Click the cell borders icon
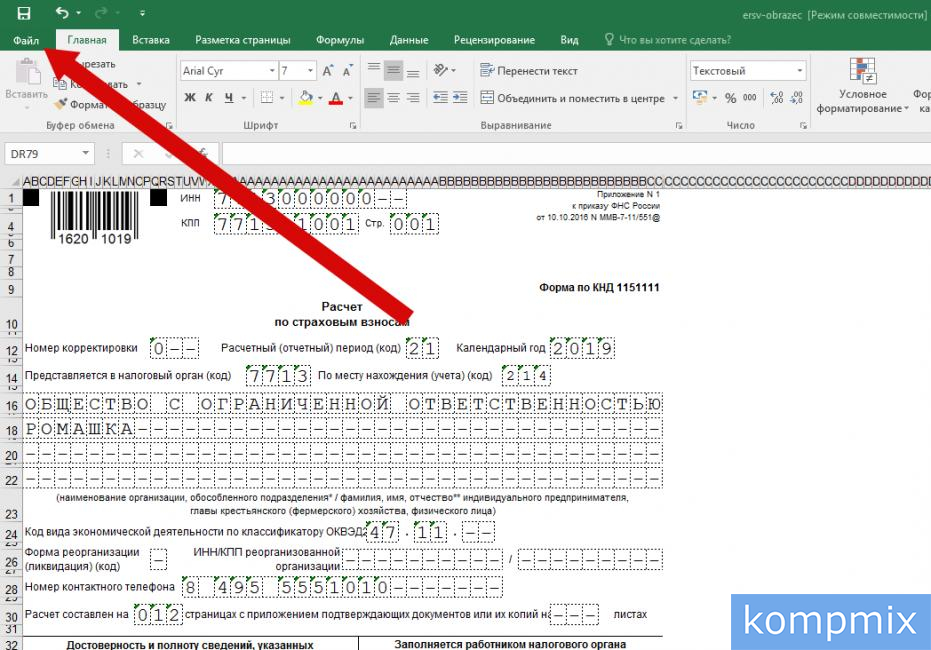Screen dimensions: 931x650 point(267,97)
